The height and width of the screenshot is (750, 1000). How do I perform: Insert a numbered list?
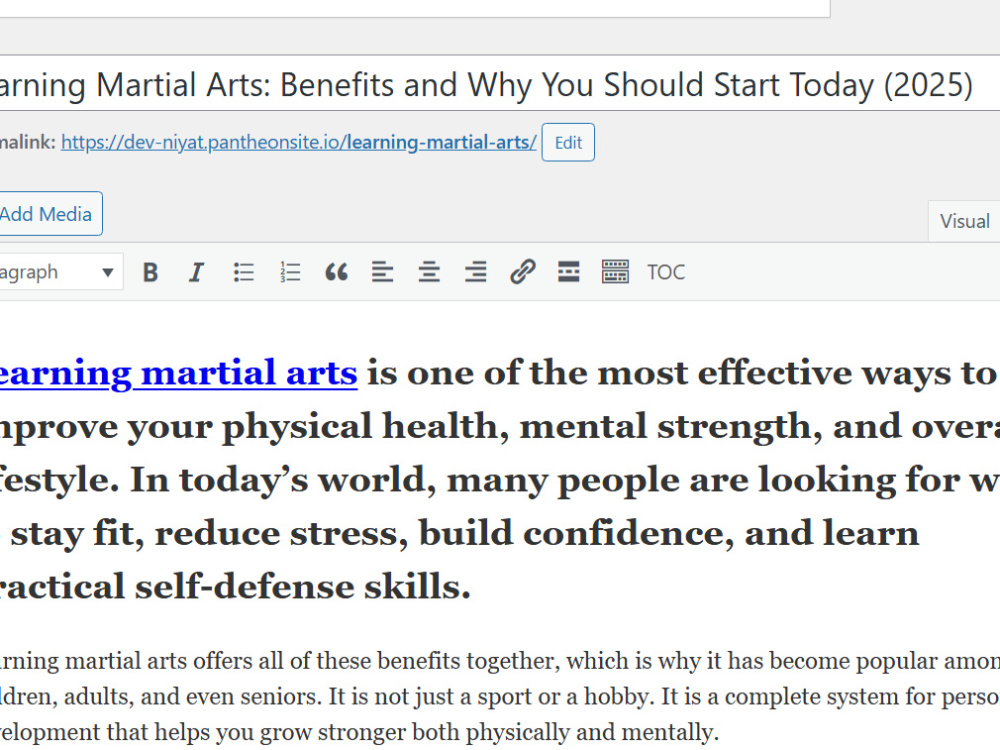[x=290, y=272]
